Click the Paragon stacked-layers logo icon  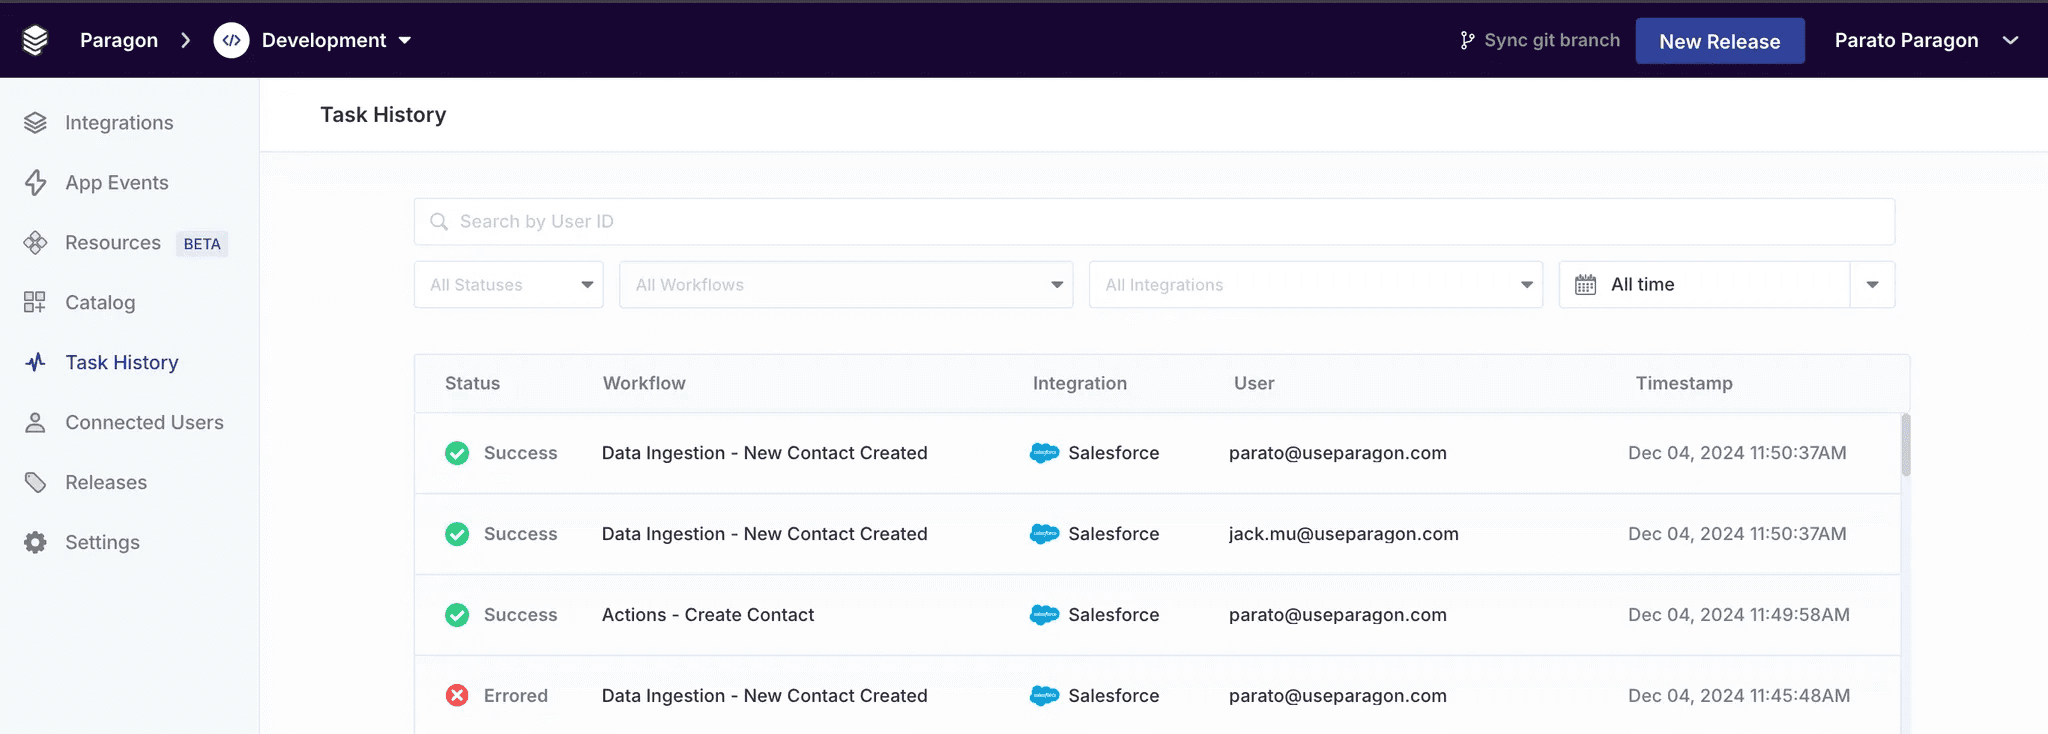[x=35, y=40]
